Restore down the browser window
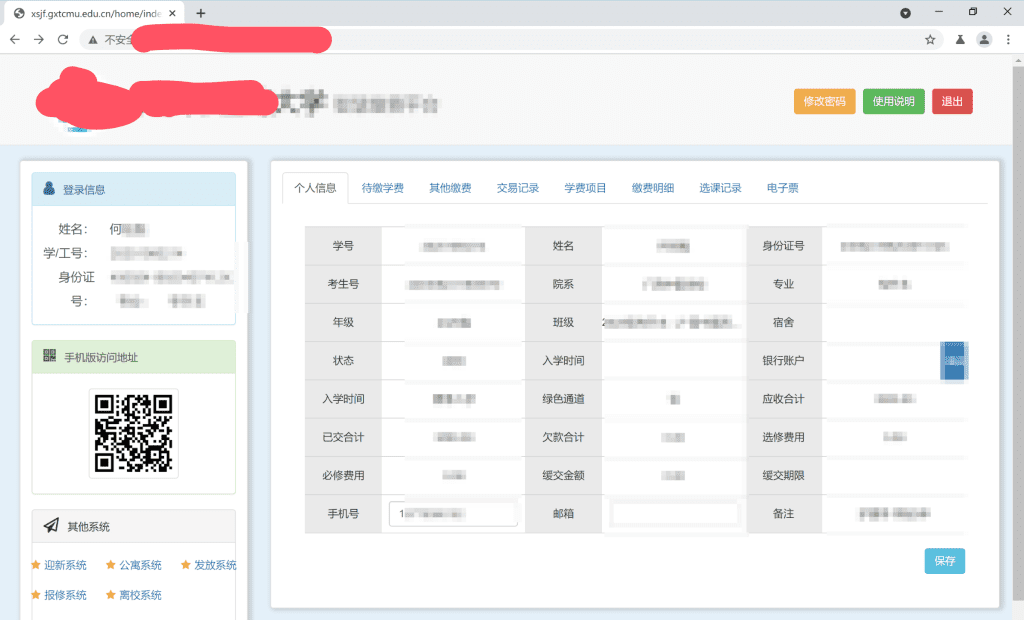Screen dimensions: 1024x620 click(972, 12)
